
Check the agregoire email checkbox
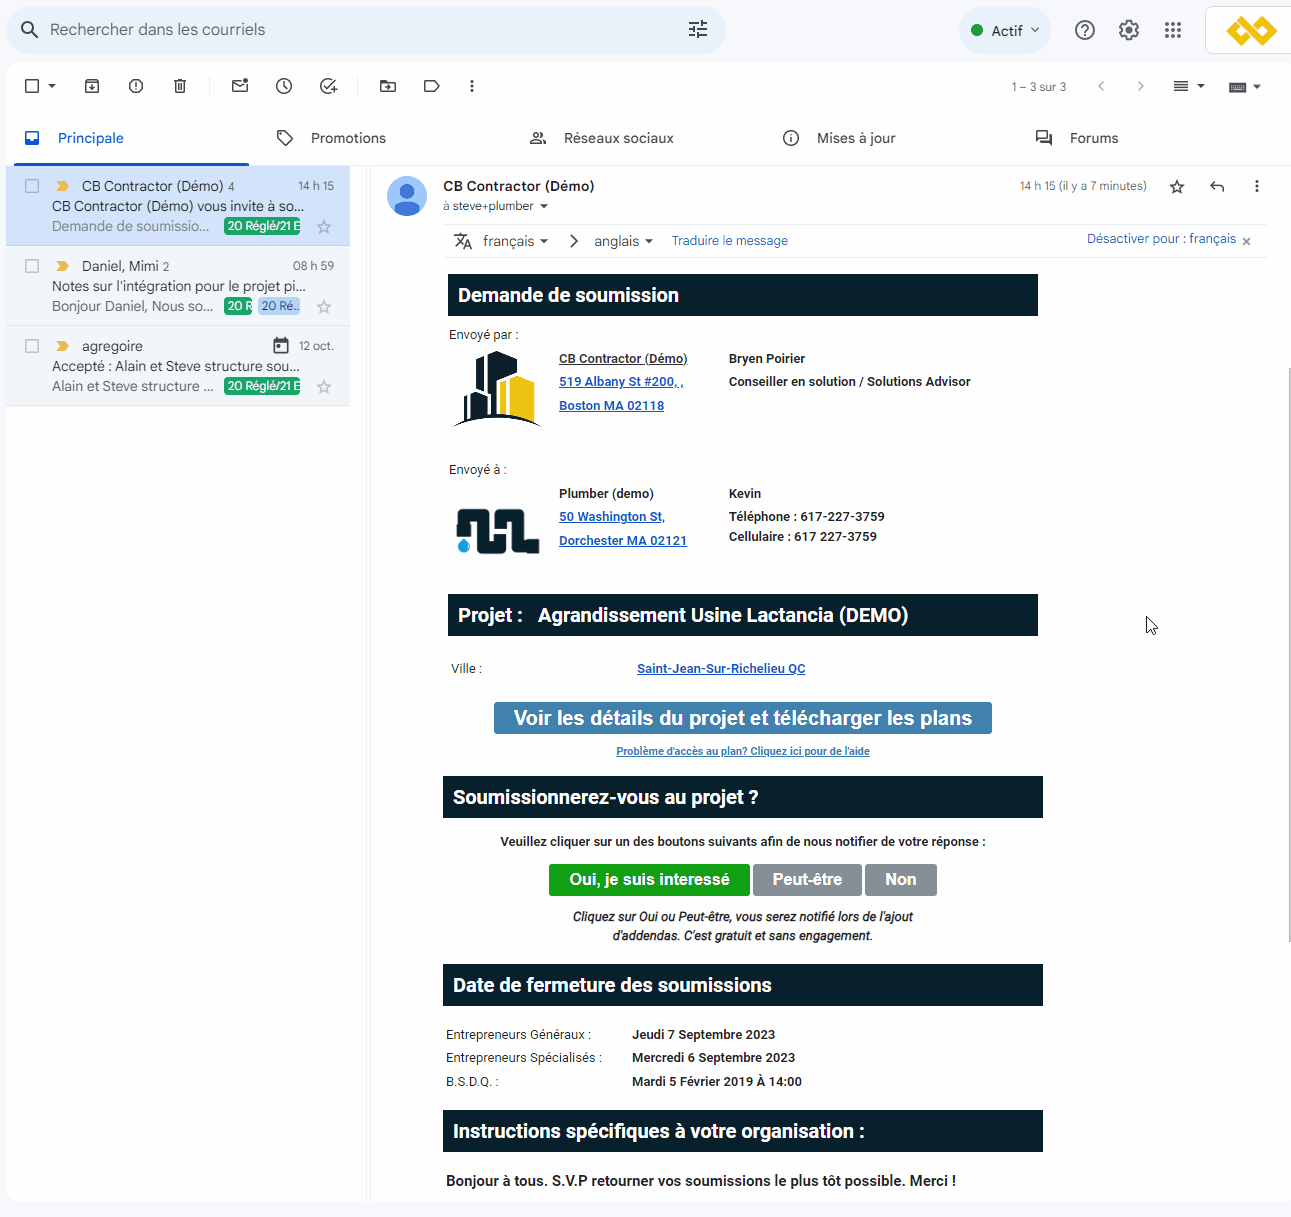(x=32, y=346)
